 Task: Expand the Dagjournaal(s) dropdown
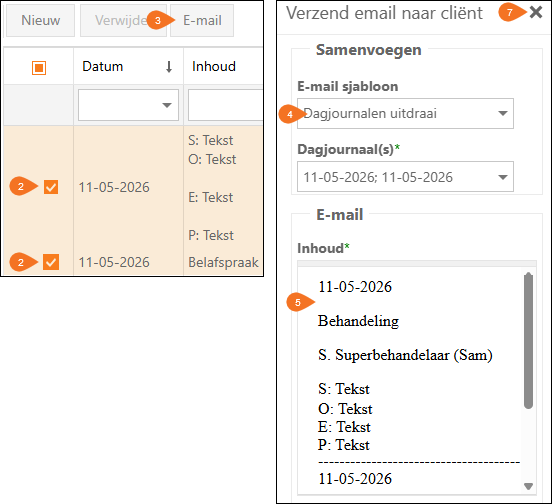(405, 177)
